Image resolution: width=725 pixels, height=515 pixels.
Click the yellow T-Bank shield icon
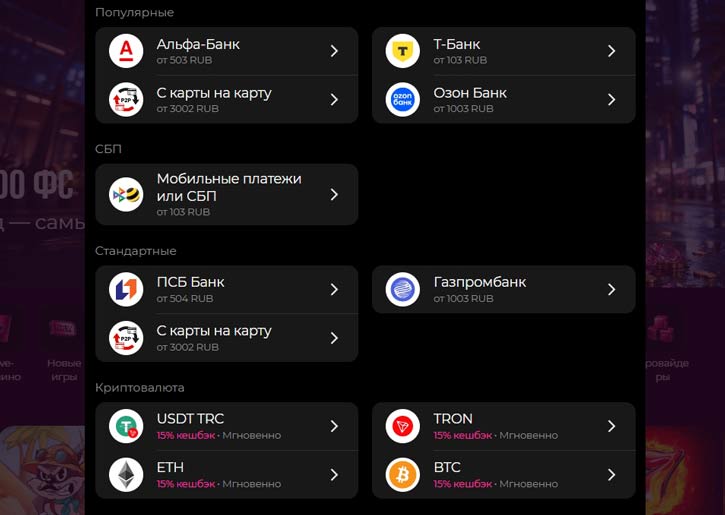point(403,51)
